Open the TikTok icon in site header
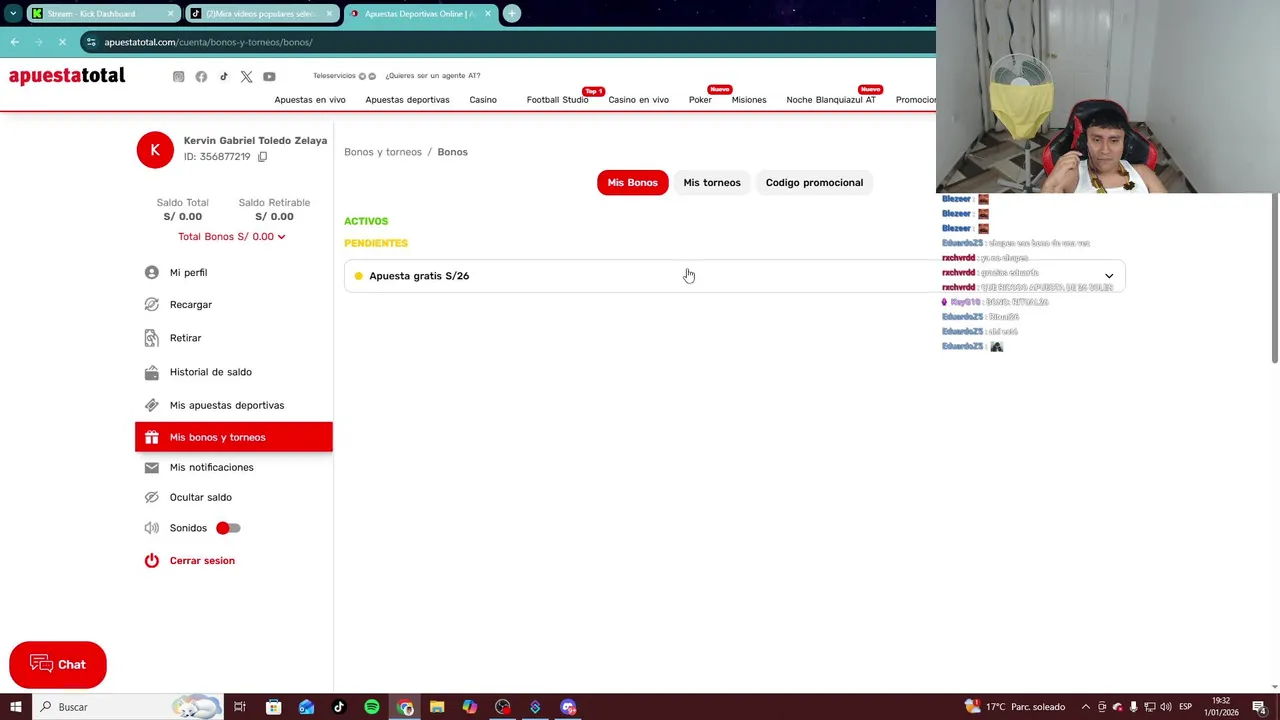Screen dimensions: 1280x720 224,77
